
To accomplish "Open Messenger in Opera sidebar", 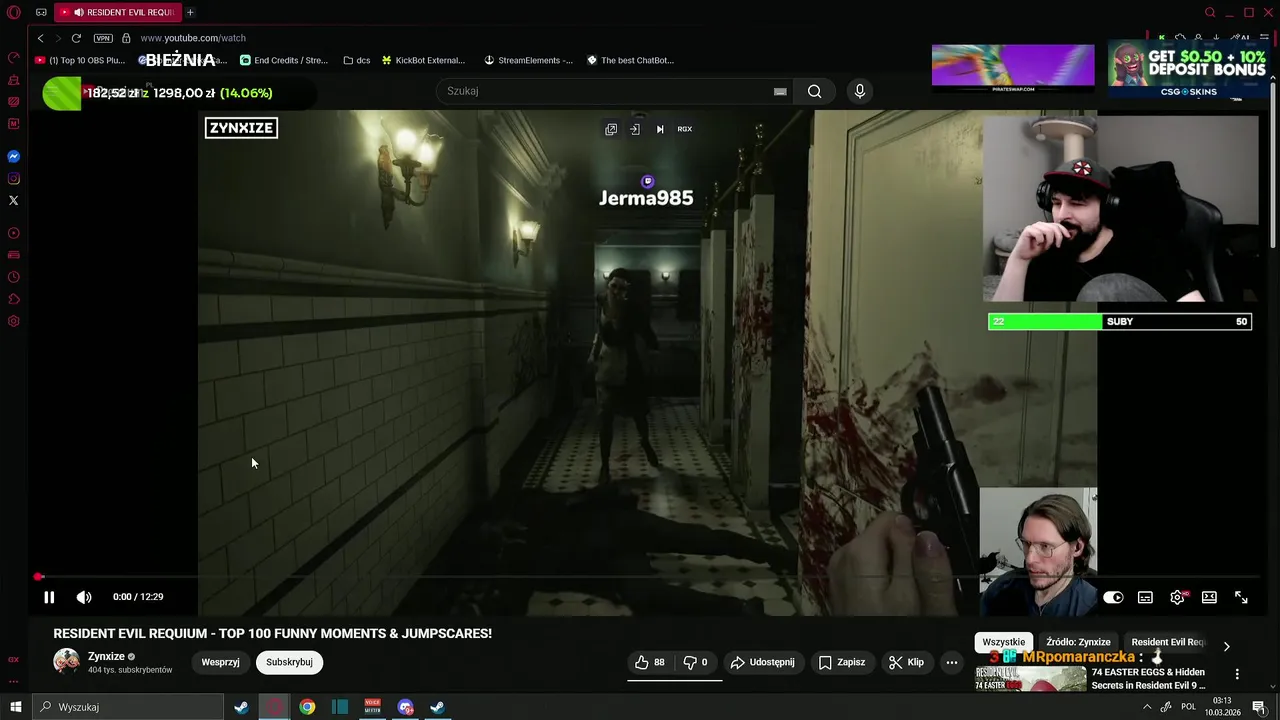I will coord(14,157).
